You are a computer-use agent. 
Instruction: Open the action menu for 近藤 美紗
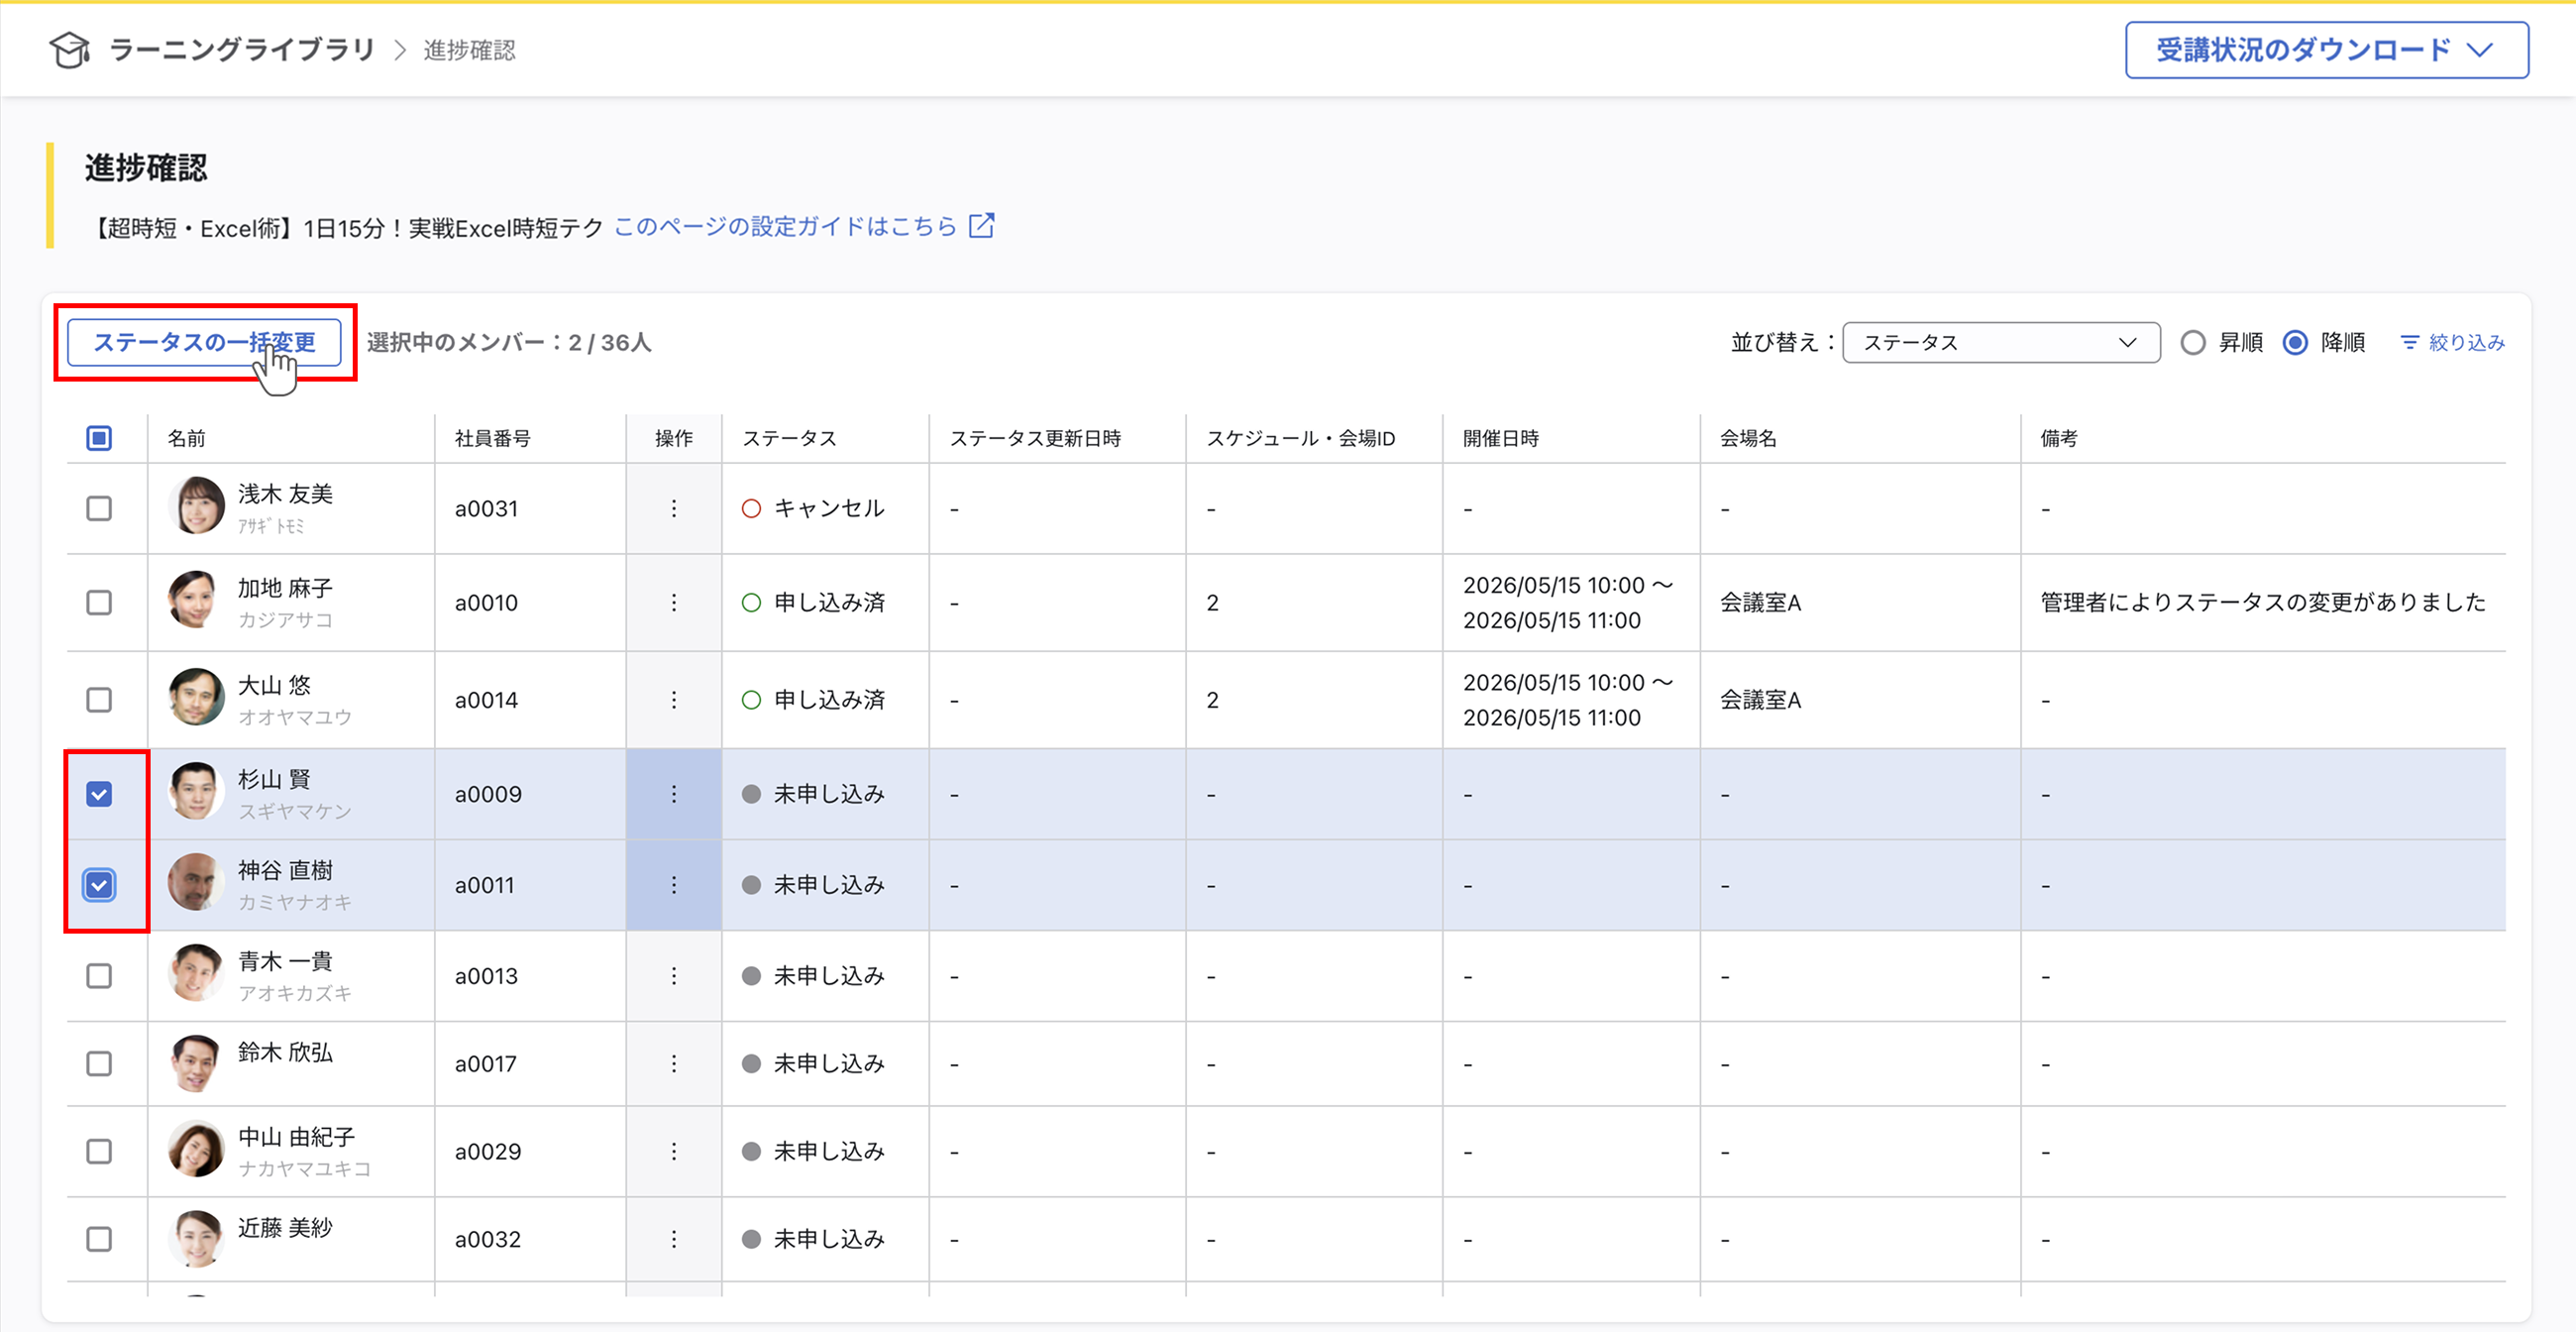(673, 1239)
